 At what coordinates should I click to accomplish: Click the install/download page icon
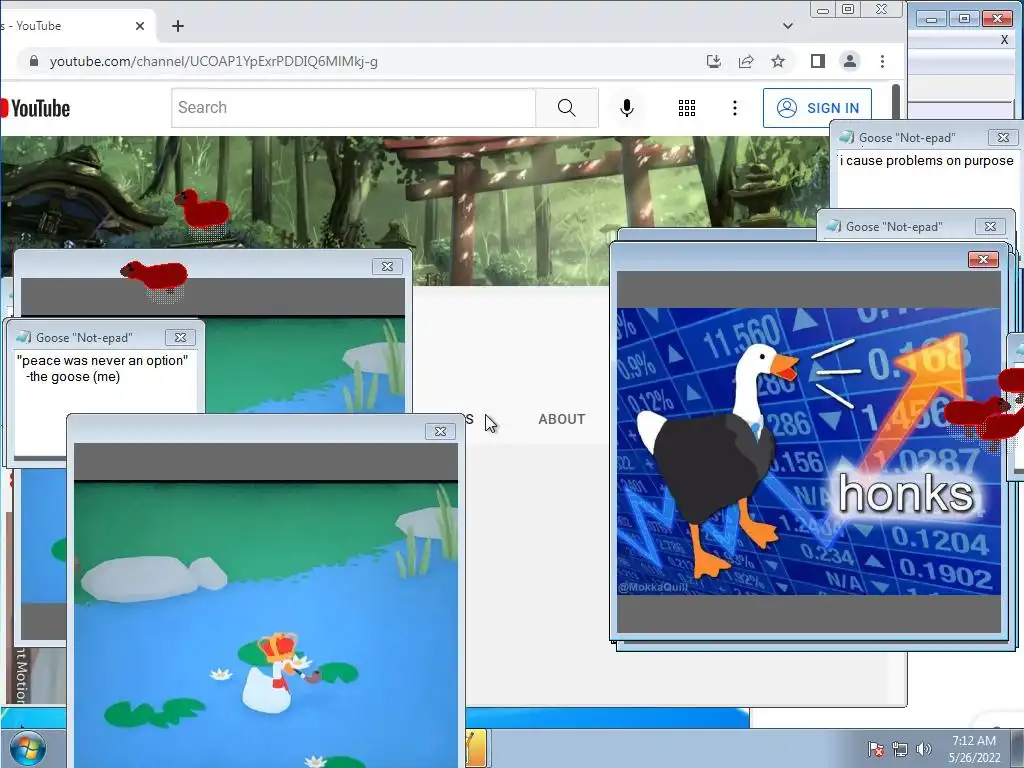click(714, 61)
